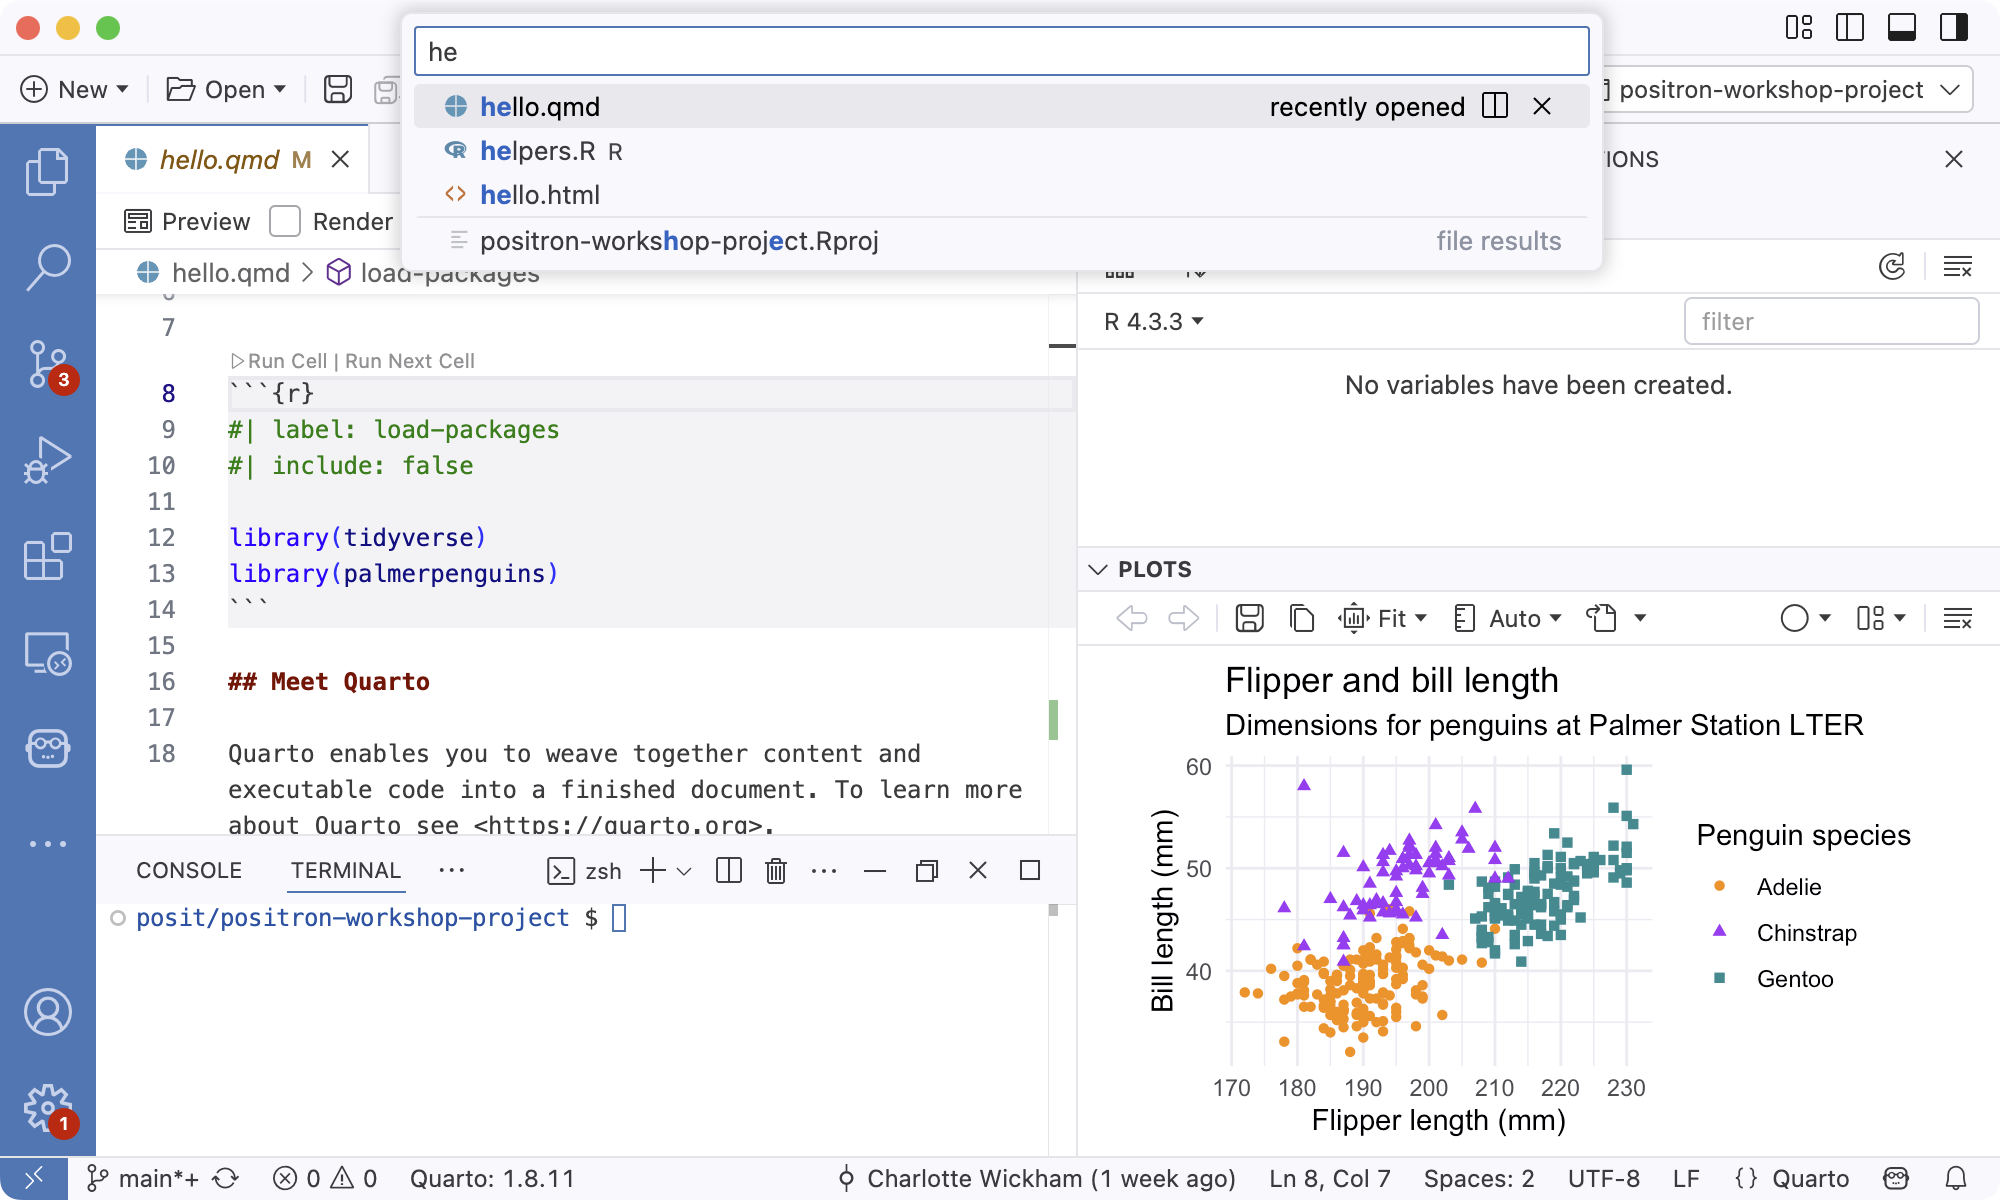
Task: Open remote window button in status bar
Action: click(33, 1179)
